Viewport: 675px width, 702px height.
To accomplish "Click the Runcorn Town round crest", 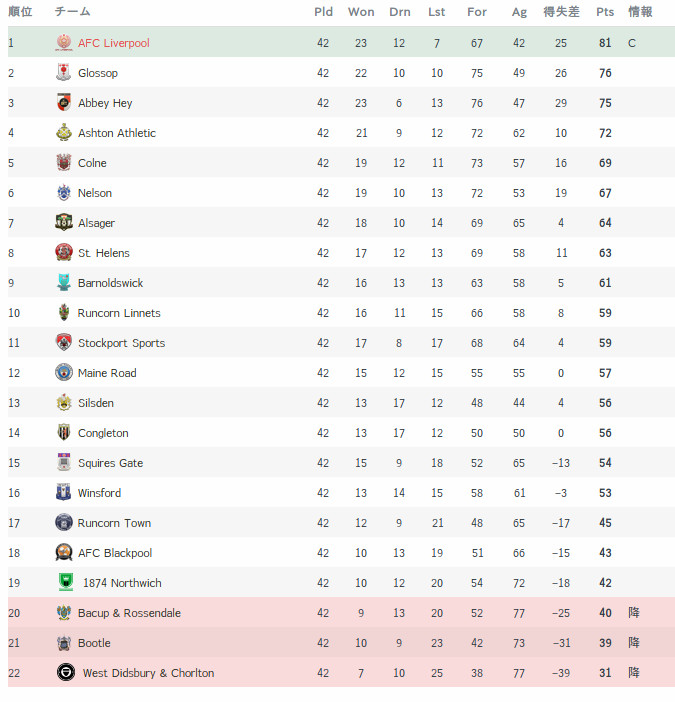I will (64, 522).
